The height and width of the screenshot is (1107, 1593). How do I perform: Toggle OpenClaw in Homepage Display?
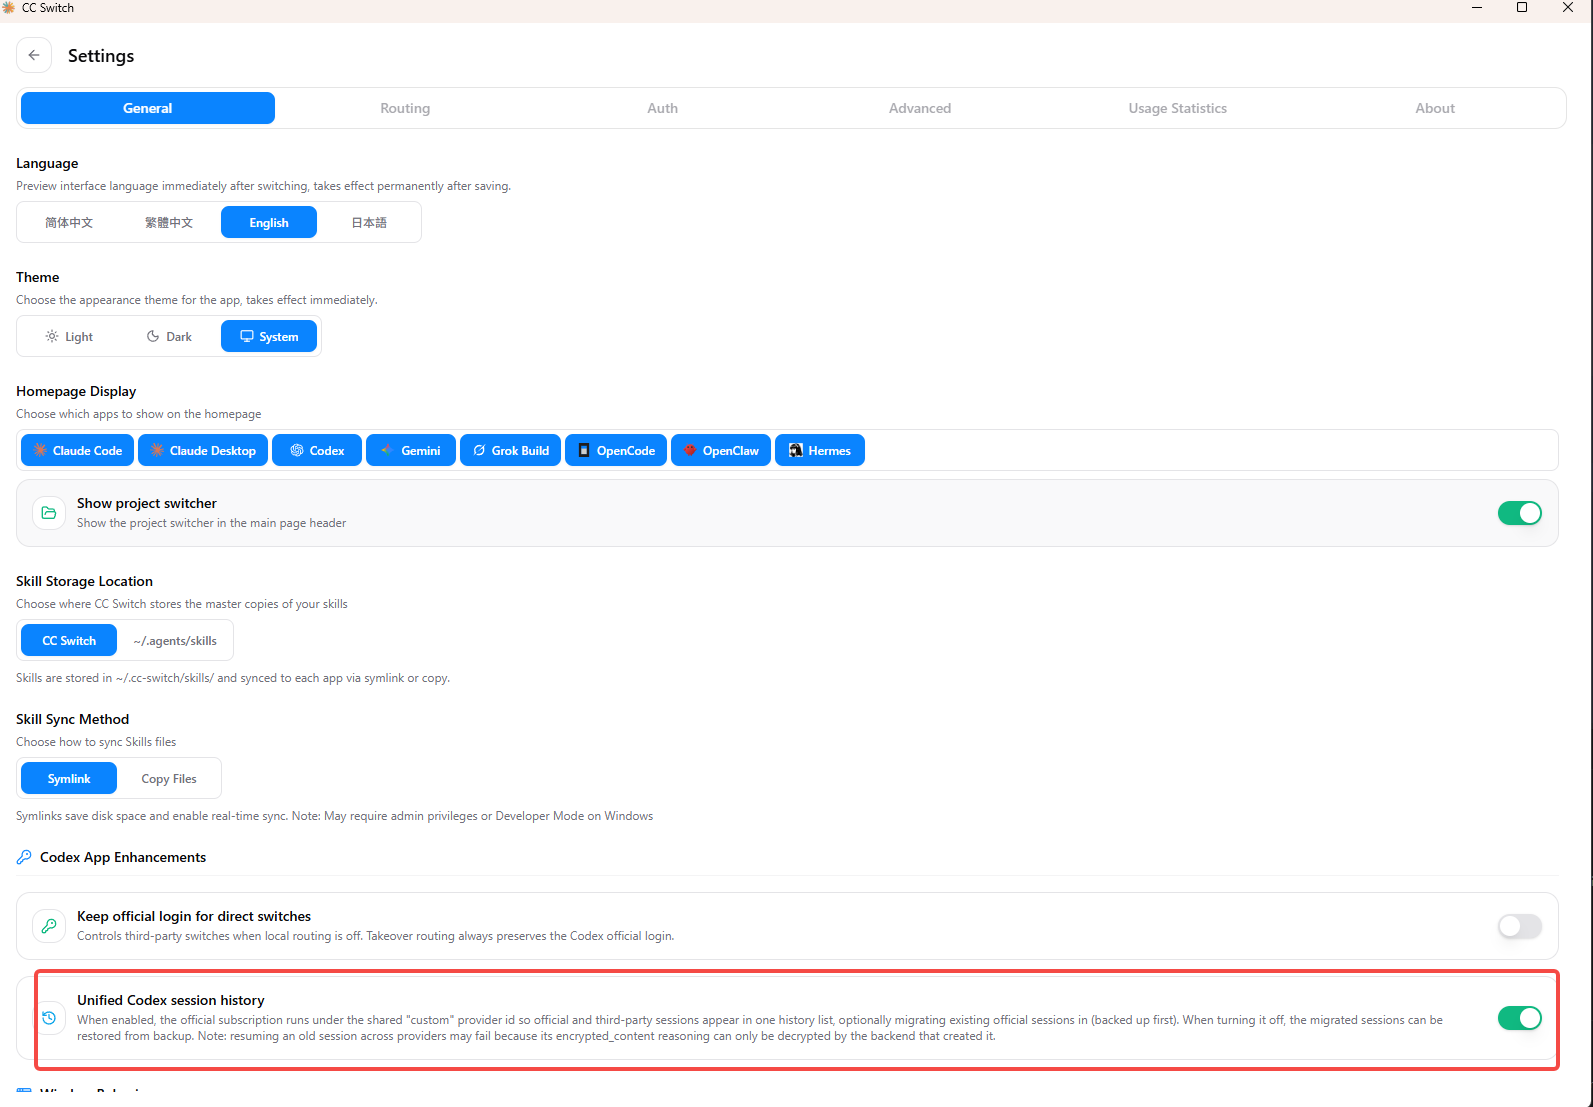coord(721,450)
